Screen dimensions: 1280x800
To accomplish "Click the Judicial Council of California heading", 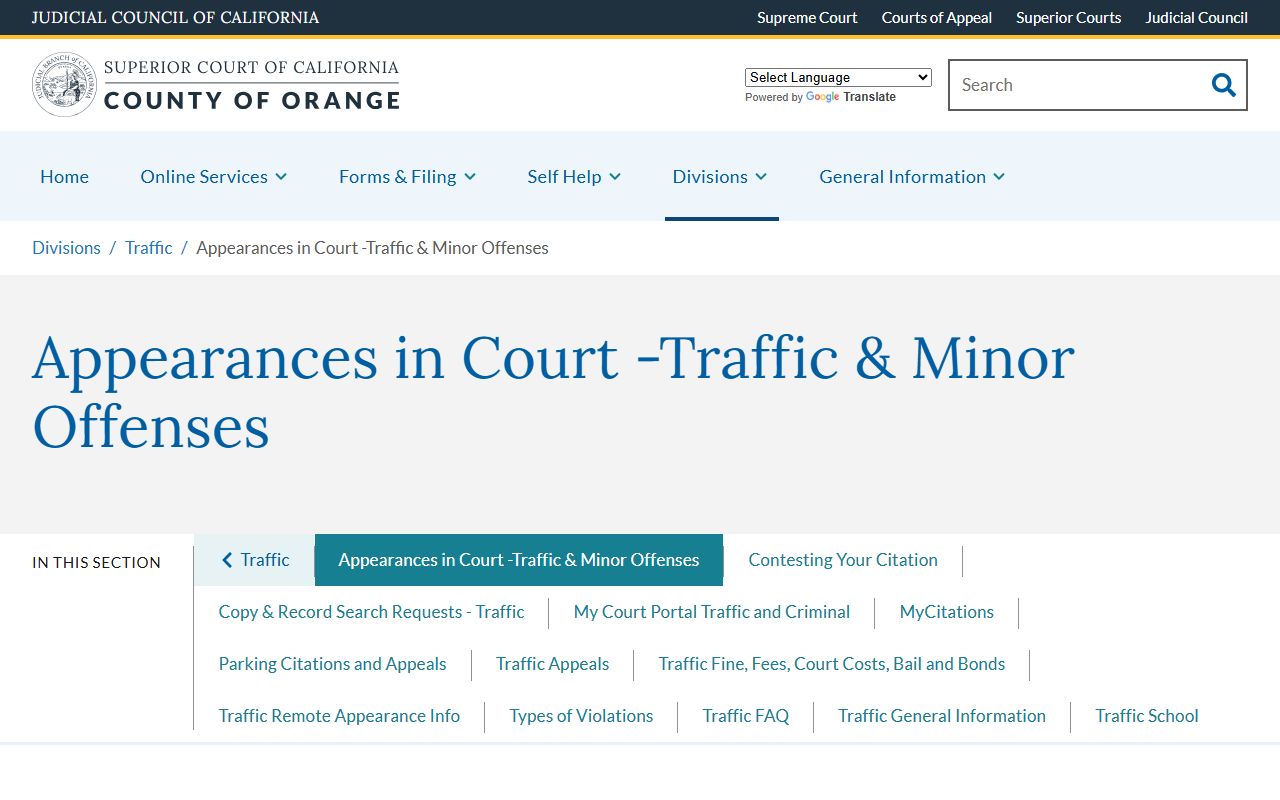I will coord(176,18).
